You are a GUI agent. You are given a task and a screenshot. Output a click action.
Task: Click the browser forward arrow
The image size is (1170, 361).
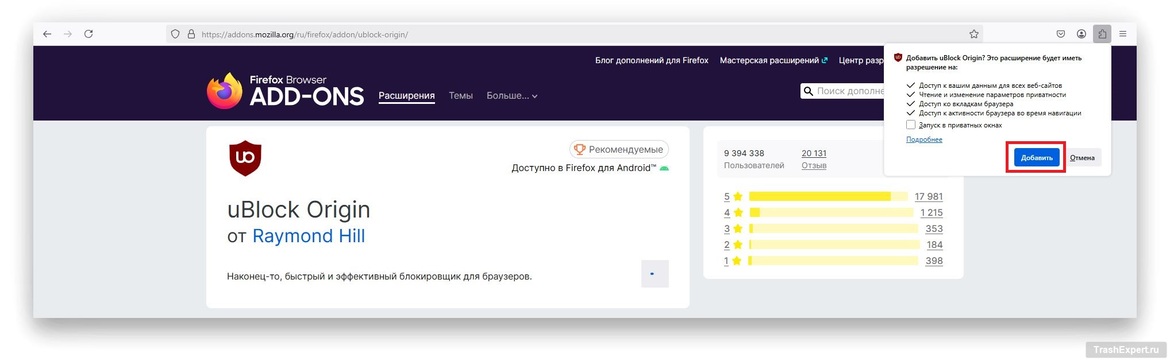(x=68, y=34)
